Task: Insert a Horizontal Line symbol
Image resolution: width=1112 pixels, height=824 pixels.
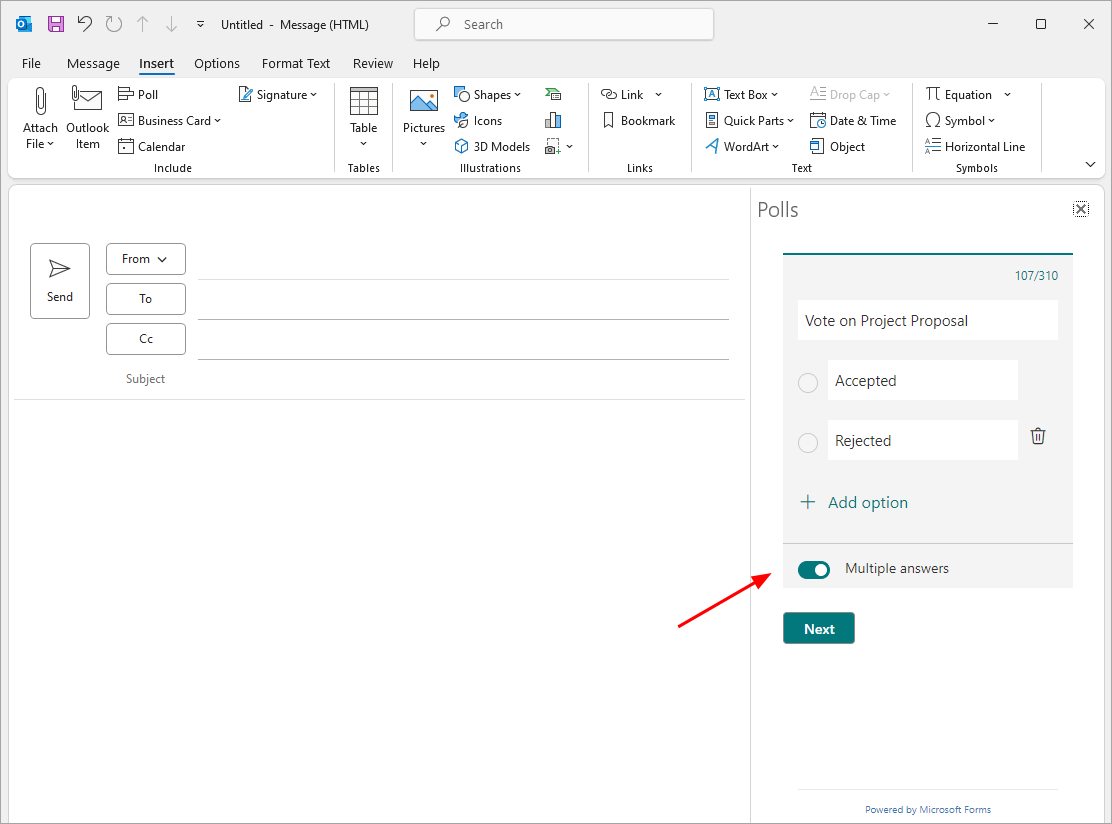Action: [x=975, y=146]
